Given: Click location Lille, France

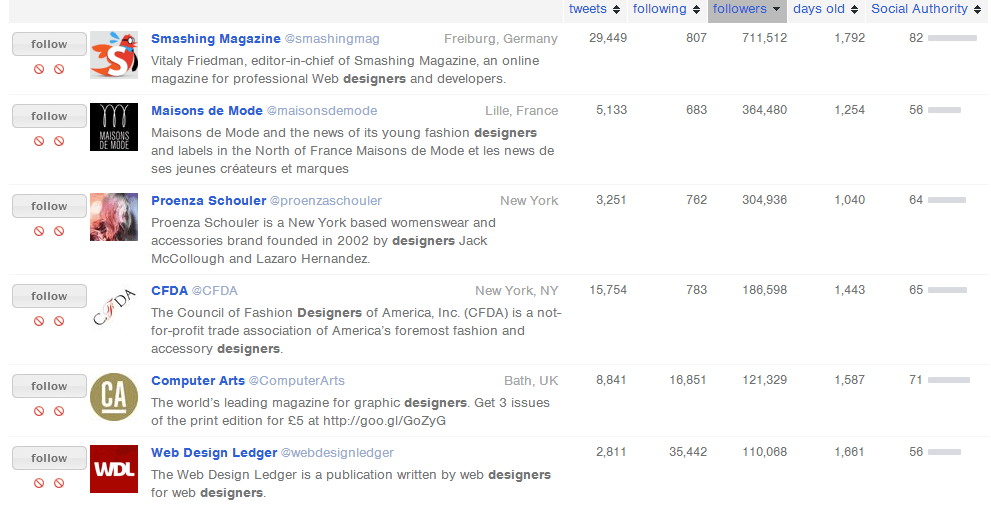Looking at the screenshot, I should pos(522,111).
